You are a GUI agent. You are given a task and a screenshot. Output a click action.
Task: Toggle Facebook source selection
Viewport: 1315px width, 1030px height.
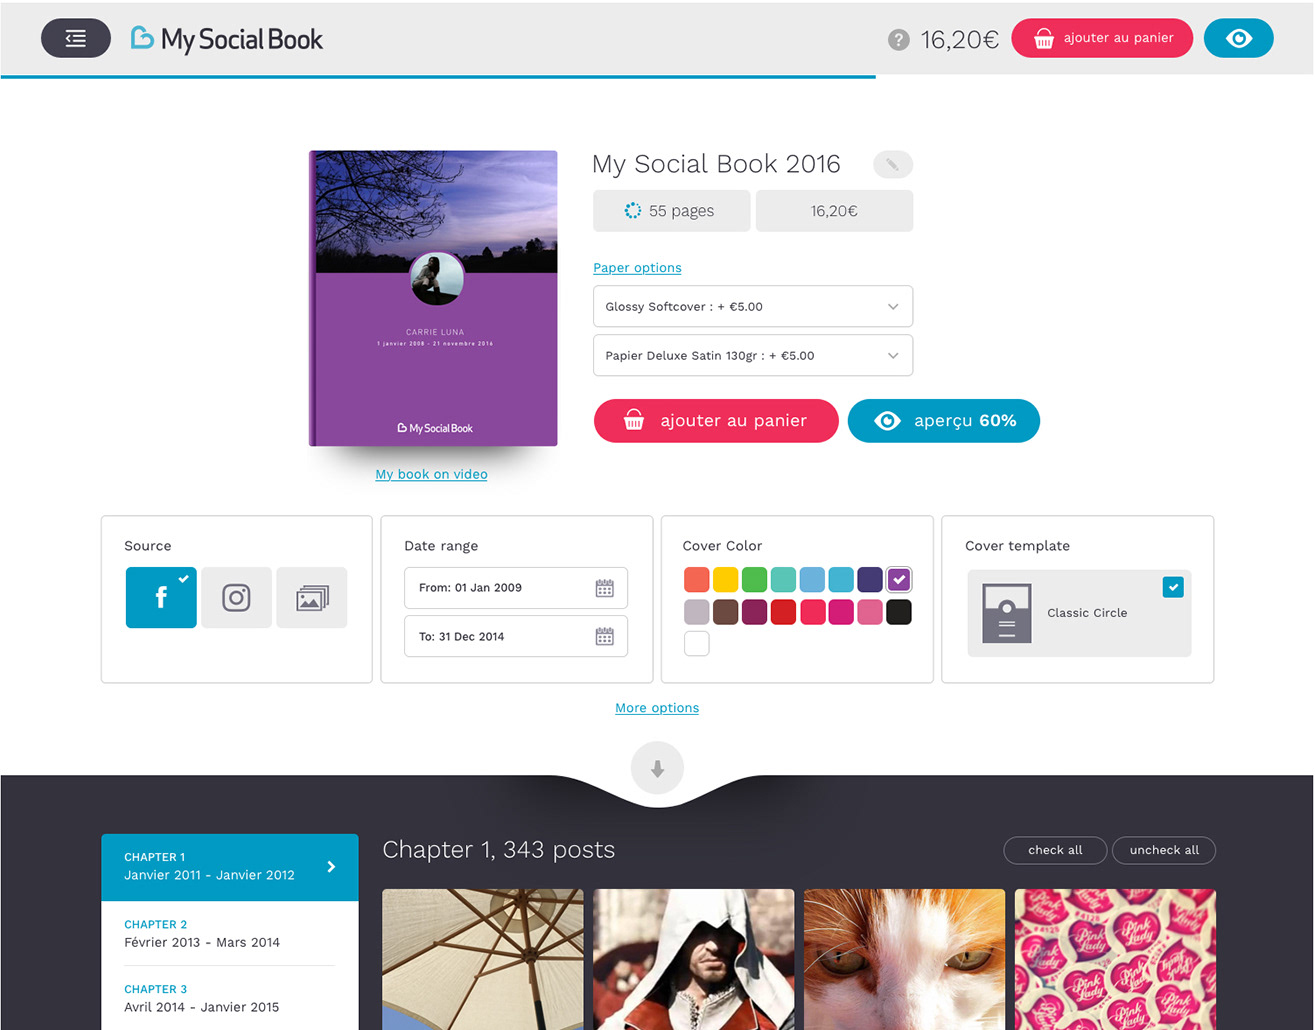coord(161,598)
